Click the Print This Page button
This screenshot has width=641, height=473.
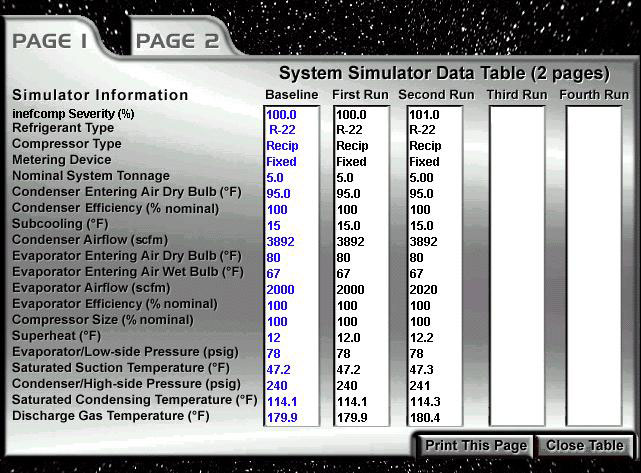pyautogui.click(x=476, y=445)
